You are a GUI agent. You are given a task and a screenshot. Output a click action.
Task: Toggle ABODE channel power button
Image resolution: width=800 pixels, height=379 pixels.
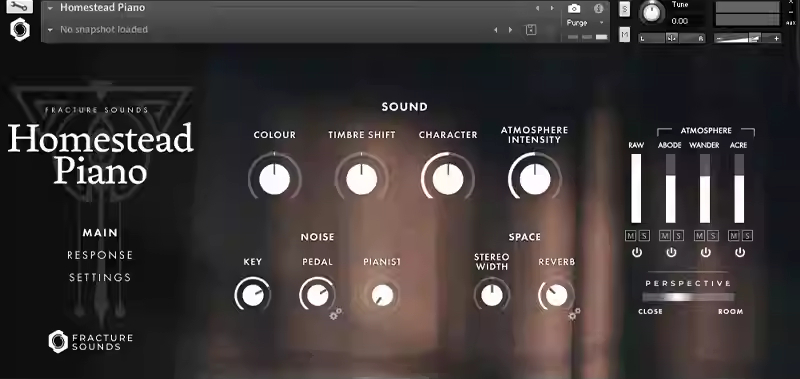pos(671,252)
